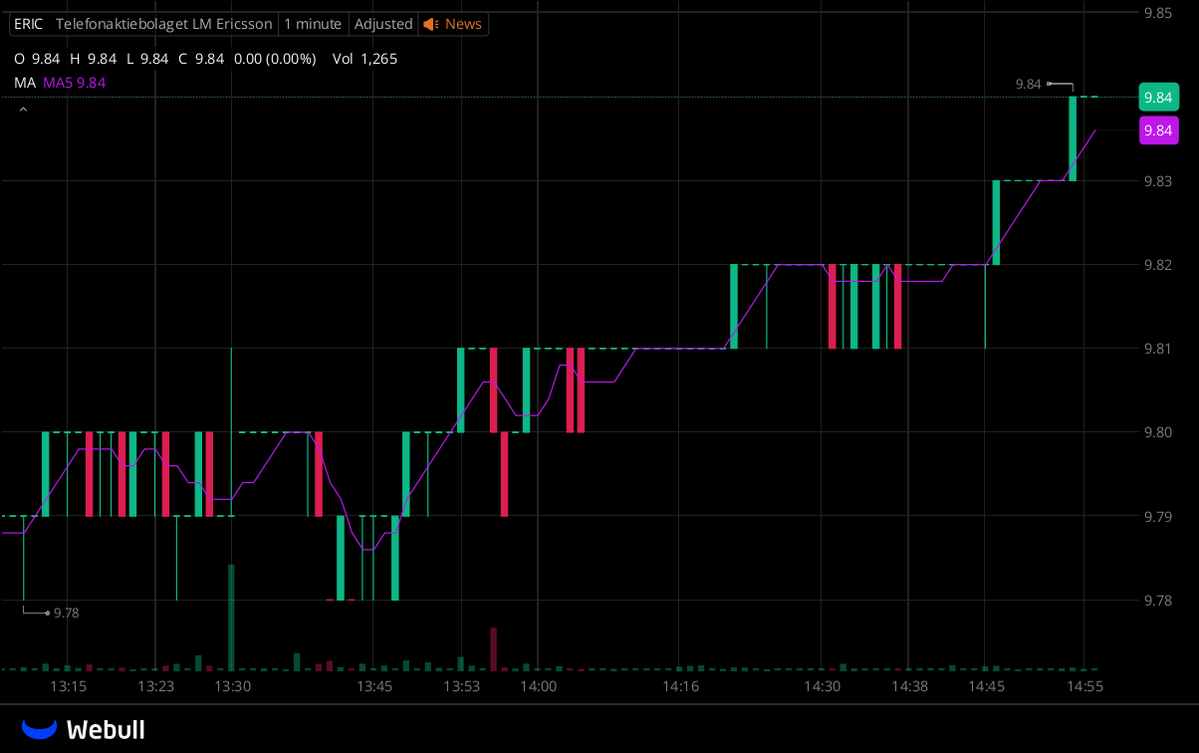The height and width of the screenshot is (753, 1199).
Task: Collapse the indicator legend caret
Action: click(x=23, y=110)
